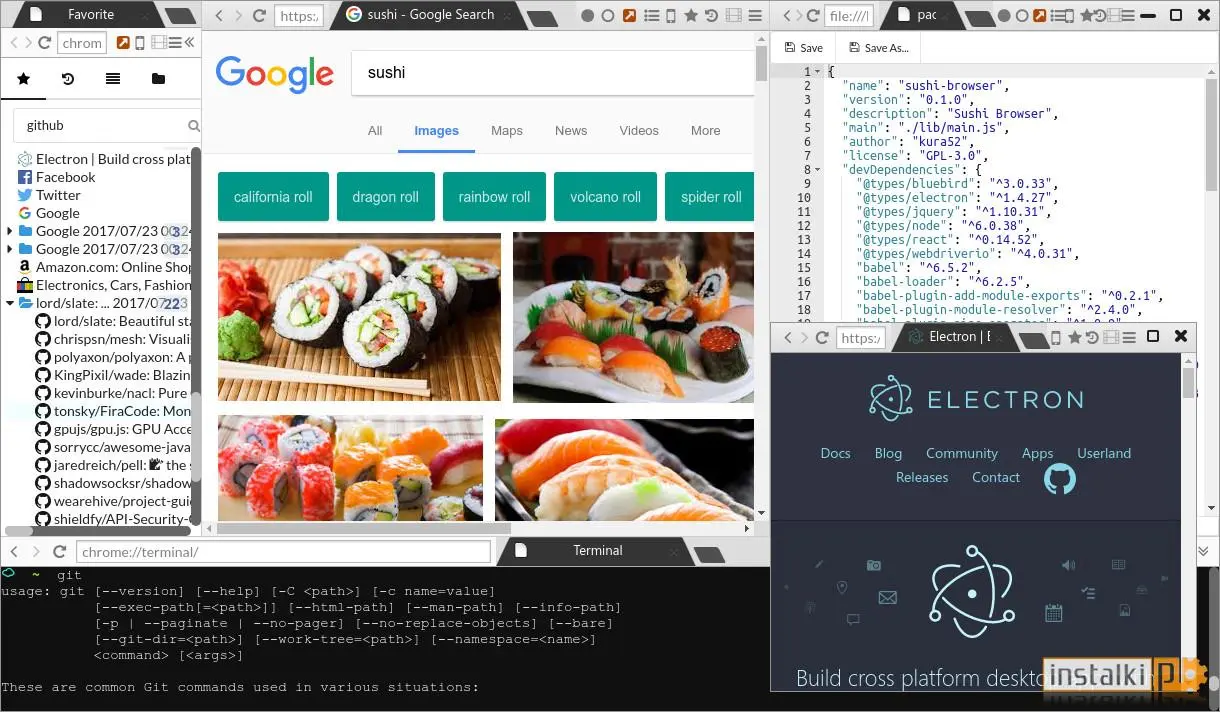Open a new tab next to Terminal tab
This screenshot has height=712, width=1220.
click(709, 554)
